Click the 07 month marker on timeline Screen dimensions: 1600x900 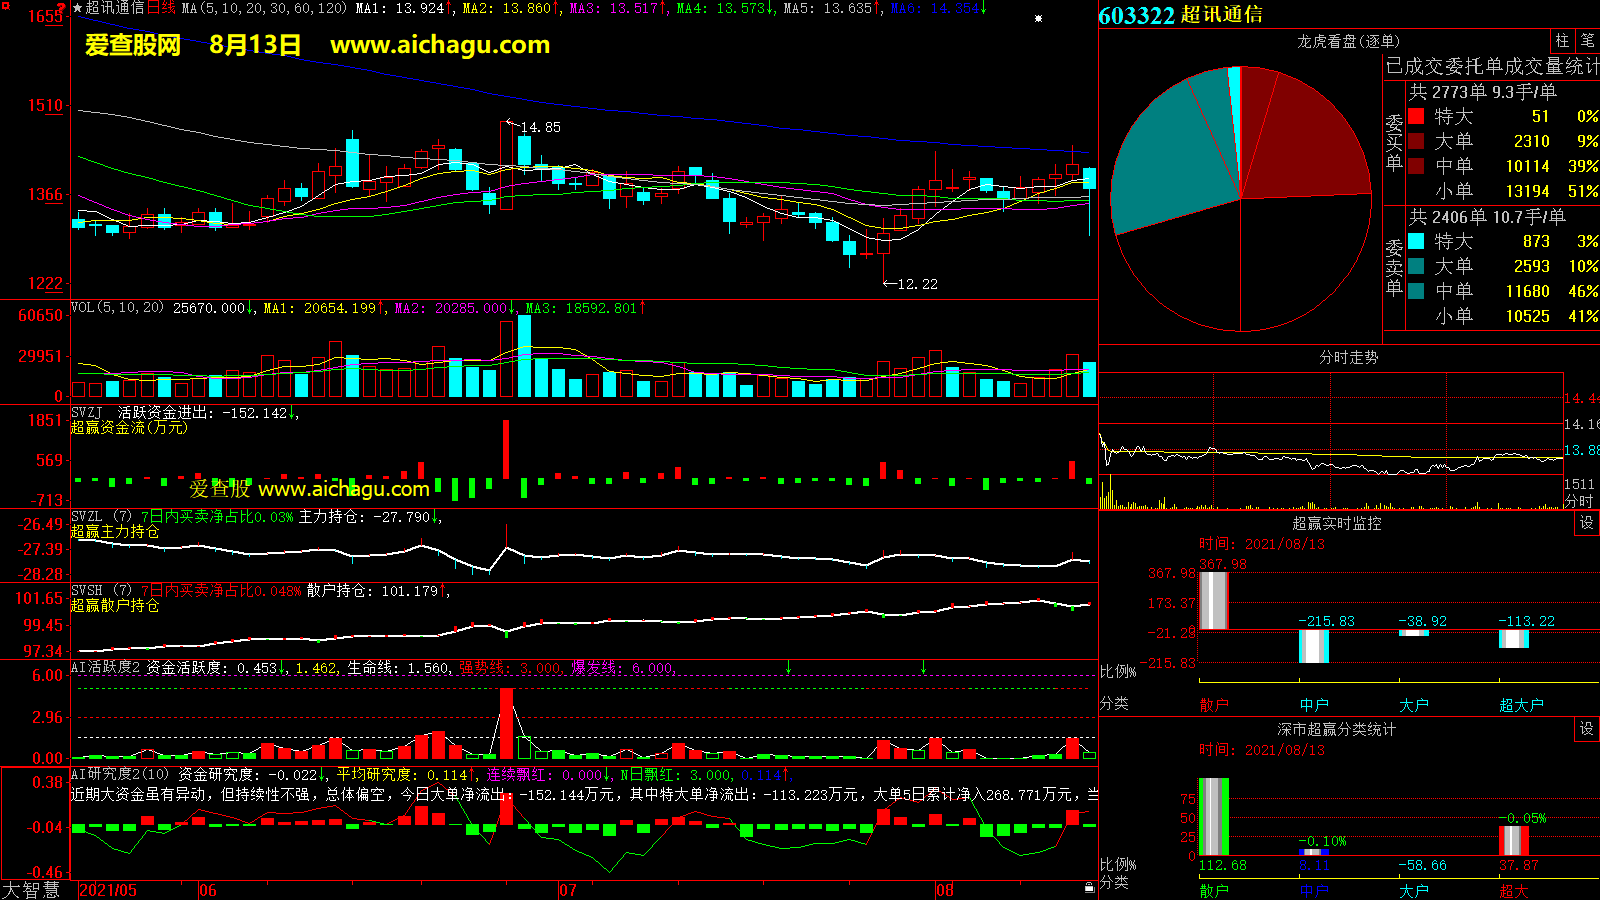567,890
